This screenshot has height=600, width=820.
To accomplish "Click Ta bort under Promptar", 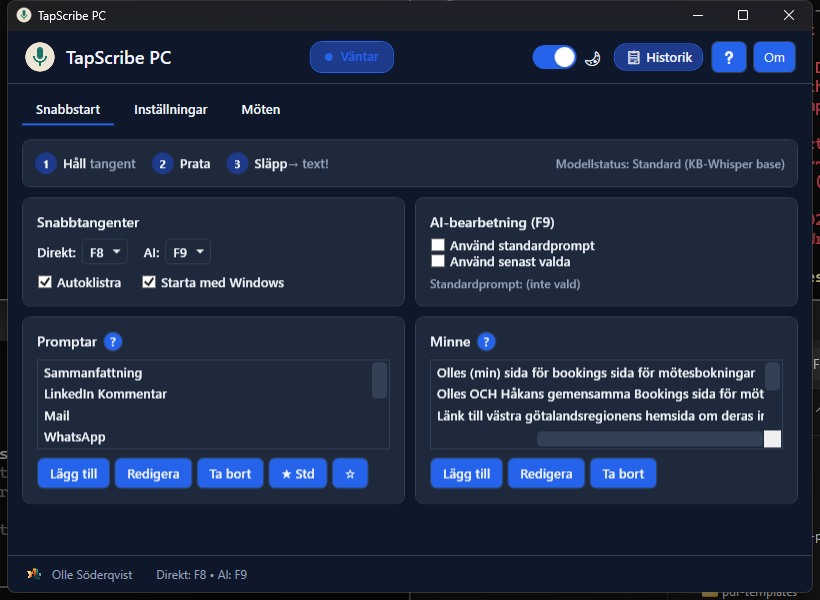I will coord(230,473).
